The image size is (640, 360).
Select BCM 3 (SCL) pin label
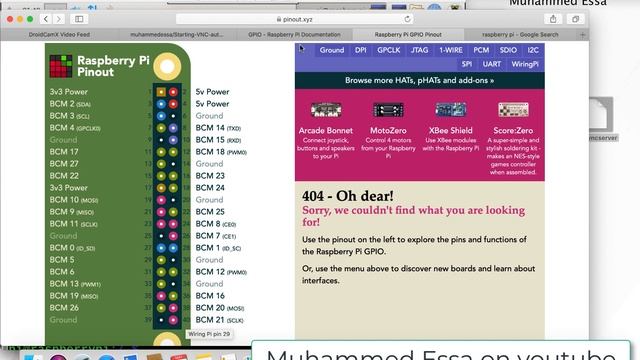[x=69, y=116]
